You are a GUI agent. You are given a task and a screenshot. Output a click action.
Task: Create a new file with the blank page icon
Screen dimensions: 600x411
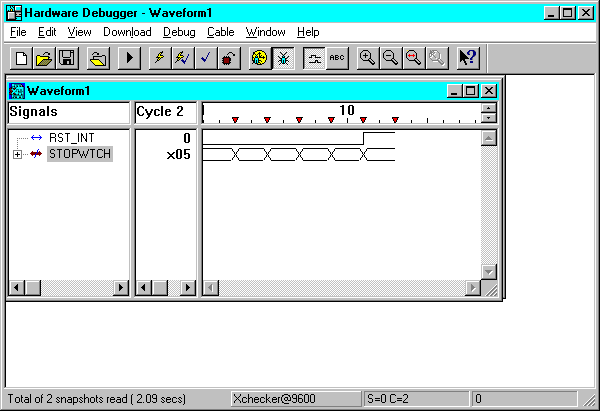pos(21,58)
